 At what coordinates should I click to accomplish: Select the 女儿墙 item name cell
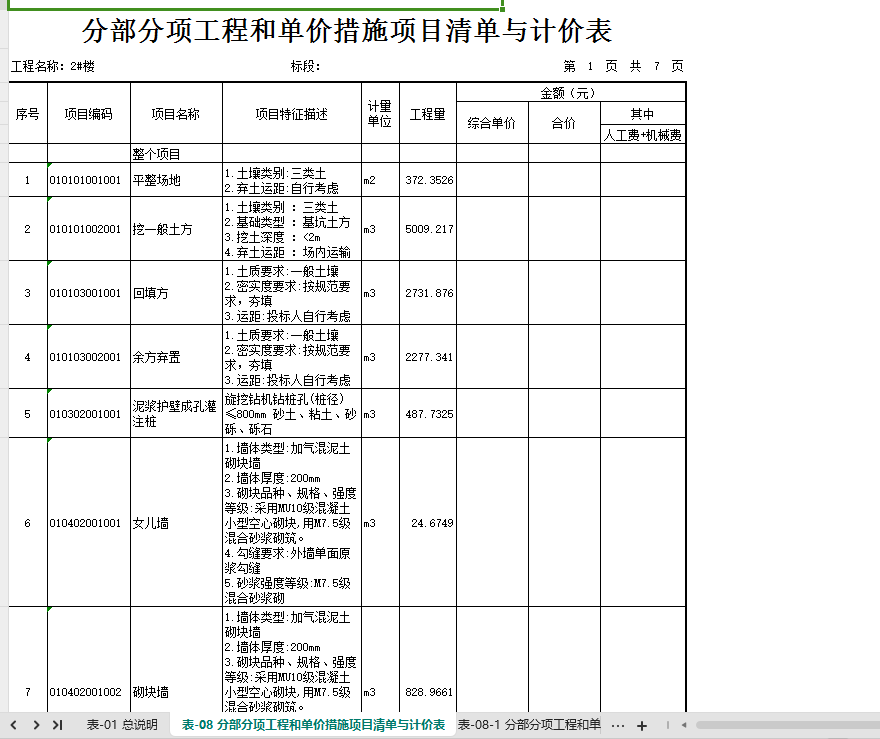point(176,523)
